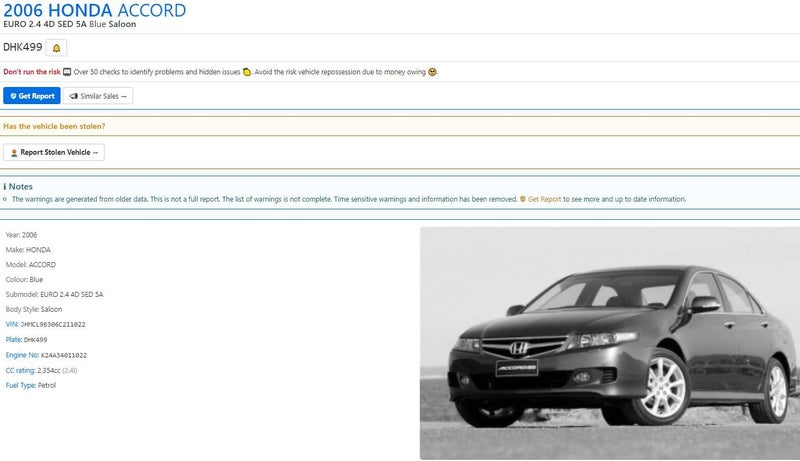Click the thief icon on Report Stolen Vehicle
800x461 pixels.
14,152
